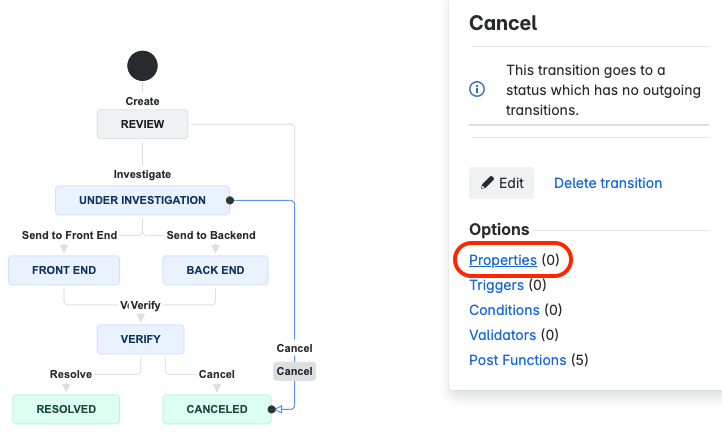The width and height of the screenshot is (722, 438).
Task: Click the black start node circle
Action: 142,66
